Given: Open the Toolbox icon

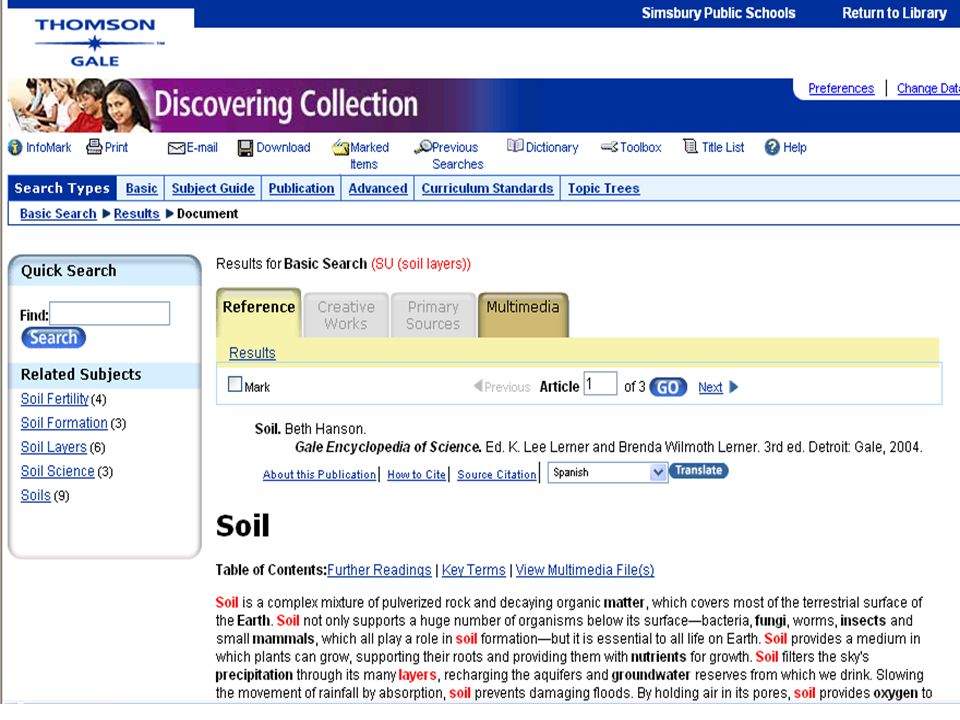Looking at the screenshot, I should (x=609, y=147).
